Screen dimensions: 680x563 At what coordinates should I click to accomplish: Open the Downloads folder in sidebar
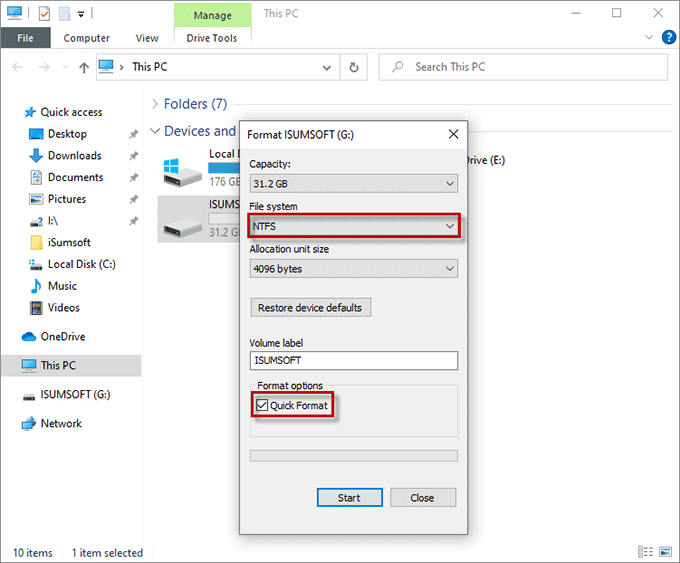[65, 156]
